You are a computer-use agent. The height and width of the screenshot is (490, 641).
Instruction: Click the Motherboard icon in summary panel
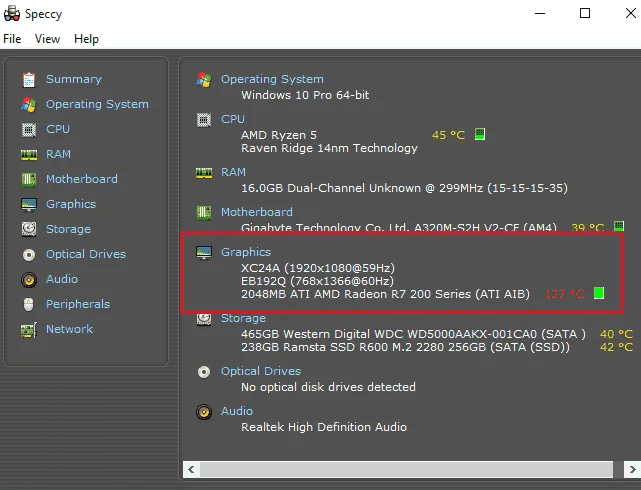204,213
